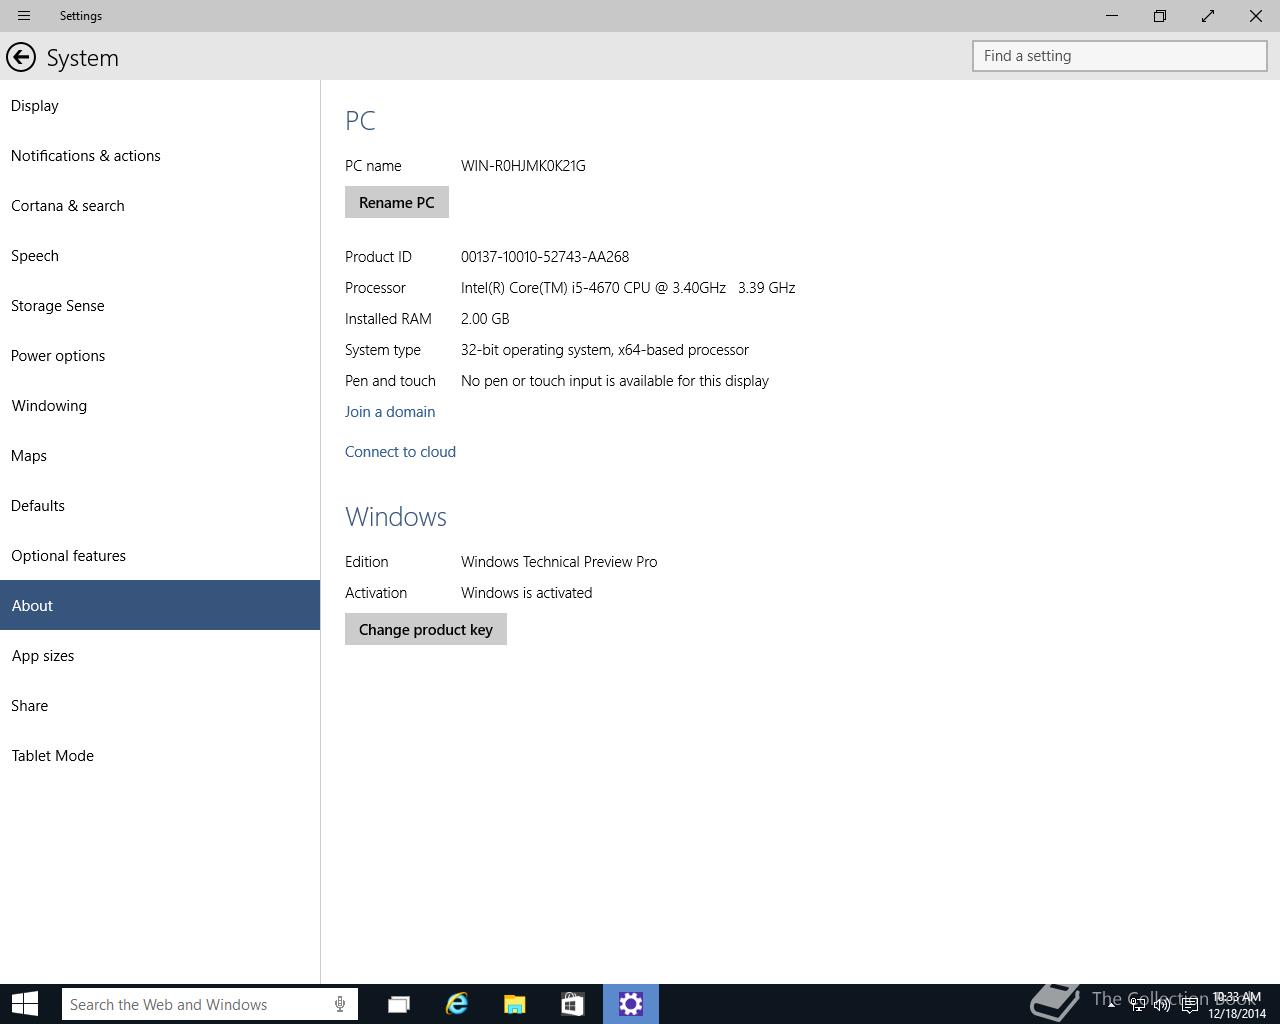Viewport: 1280px width, 1024px height.
Task: Launch Internet Explorer from taskbar
Action: pyautogui.click(x=457, y=1004)
